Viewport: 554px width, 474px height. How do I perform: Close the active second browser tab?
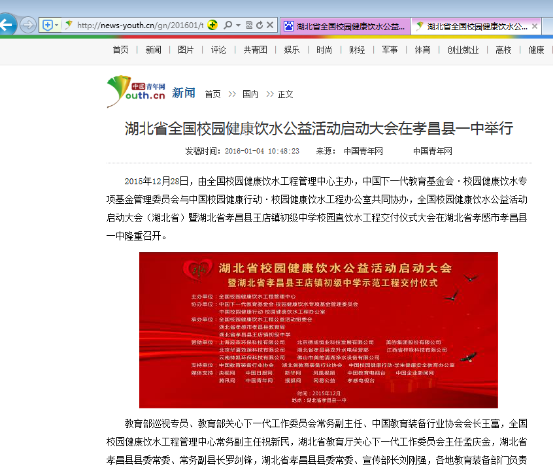coord(535,26)
